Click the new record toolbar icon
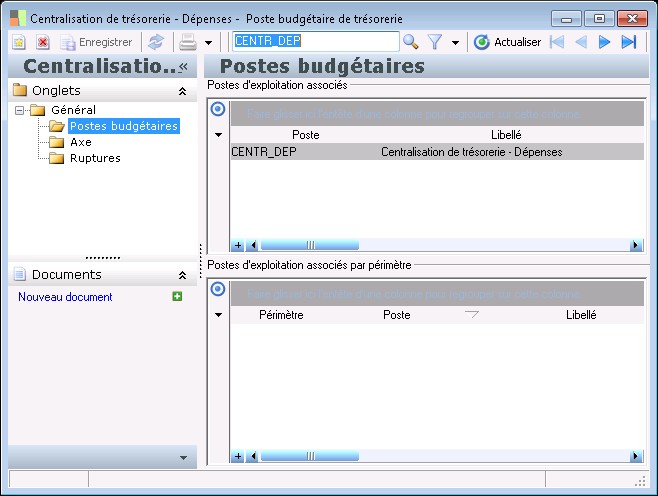The width and height of the screenshot is (658, 496). coord(19,42)
